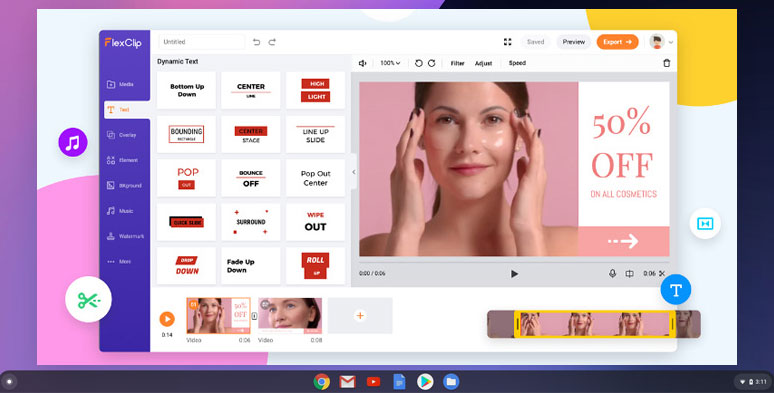Screen dimensions: 774x393
Task: Click the floating transition icon circle
Action: pyautogui.click(x=705, y=224)
